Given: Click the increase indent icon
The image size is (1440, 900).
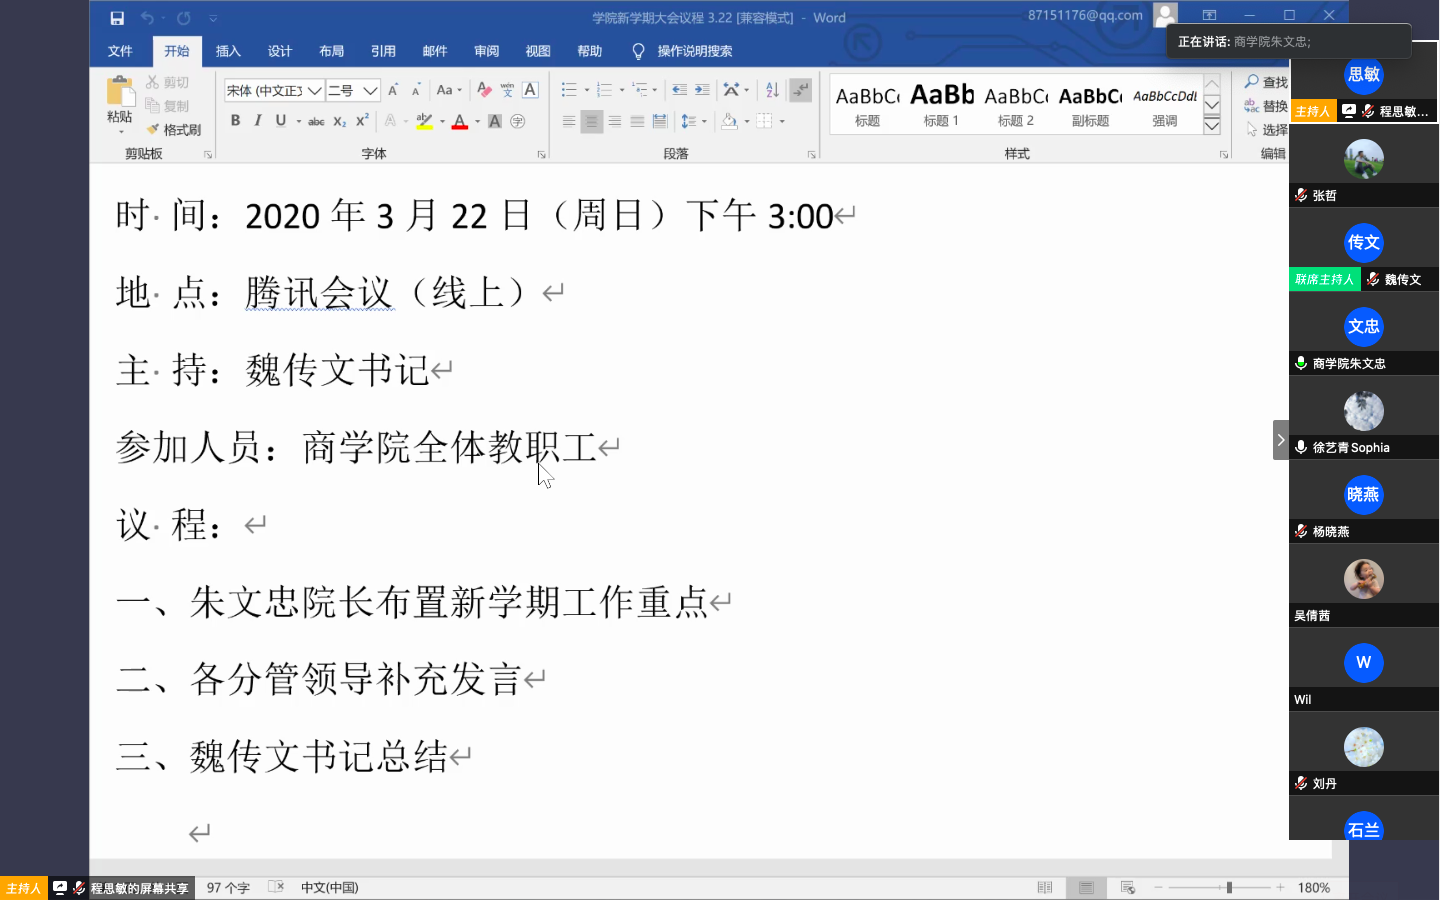Looking at the screenshot, I should pyautogui.click(x=702, y=90).
